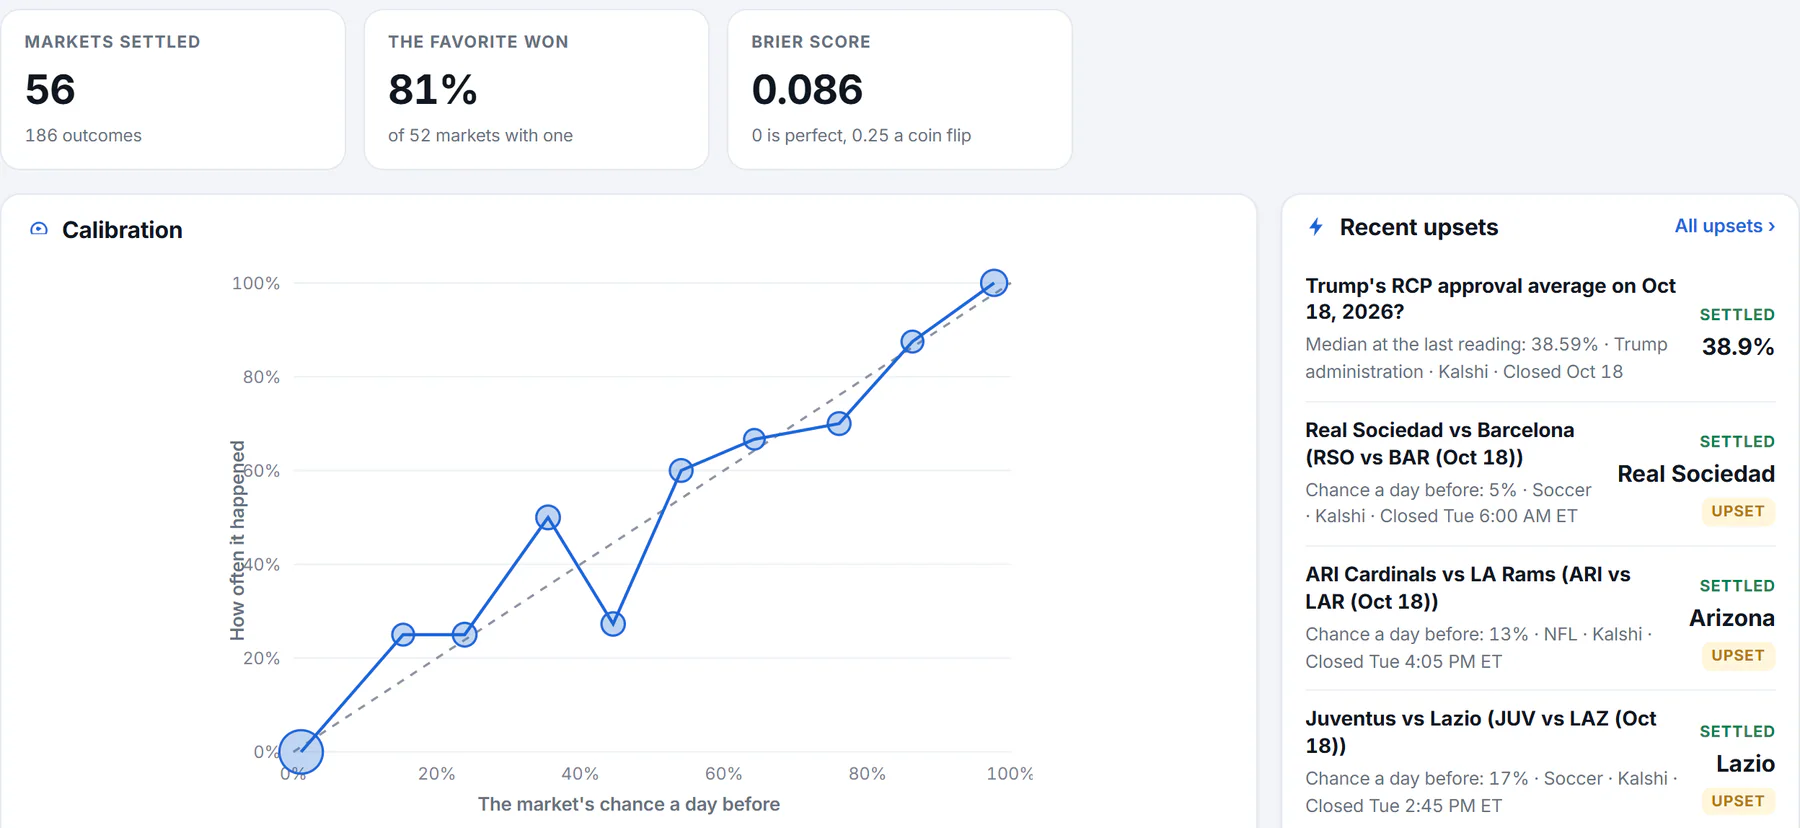The image size is (1800, 828).
Task: Click the Markets Settled 56 card
Action: 173,89
